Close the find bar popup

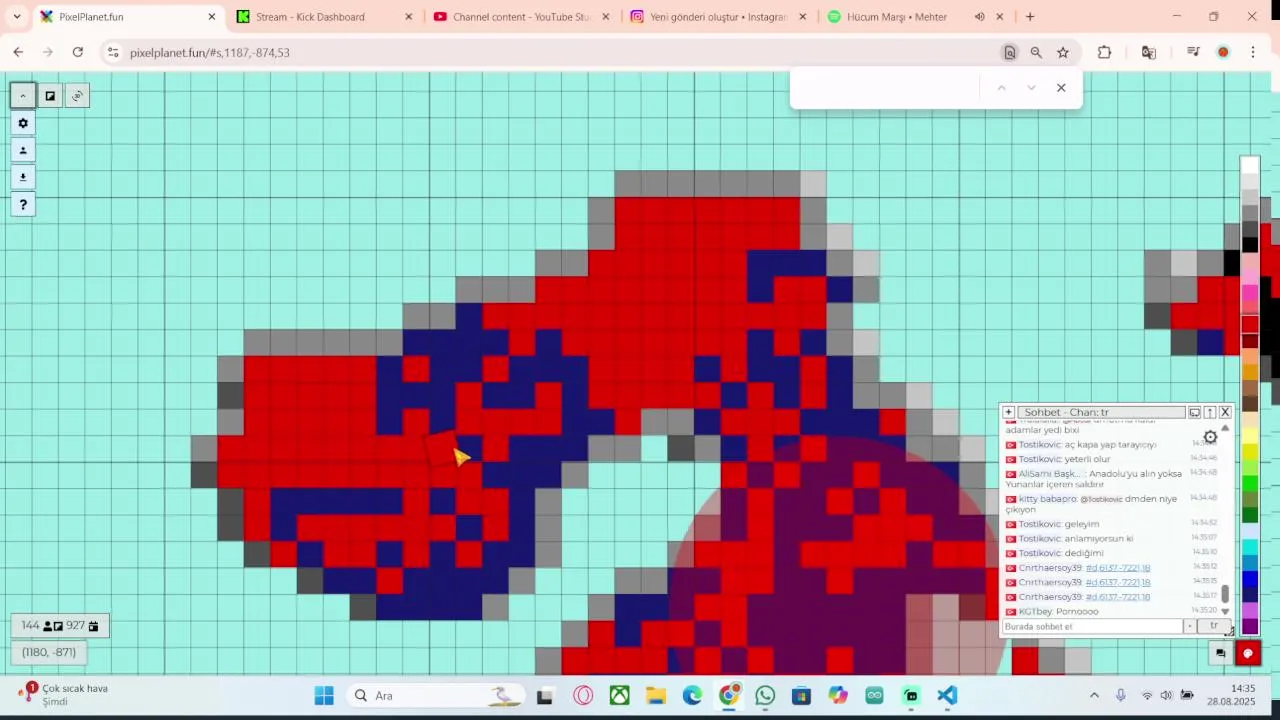point(1061,88)
